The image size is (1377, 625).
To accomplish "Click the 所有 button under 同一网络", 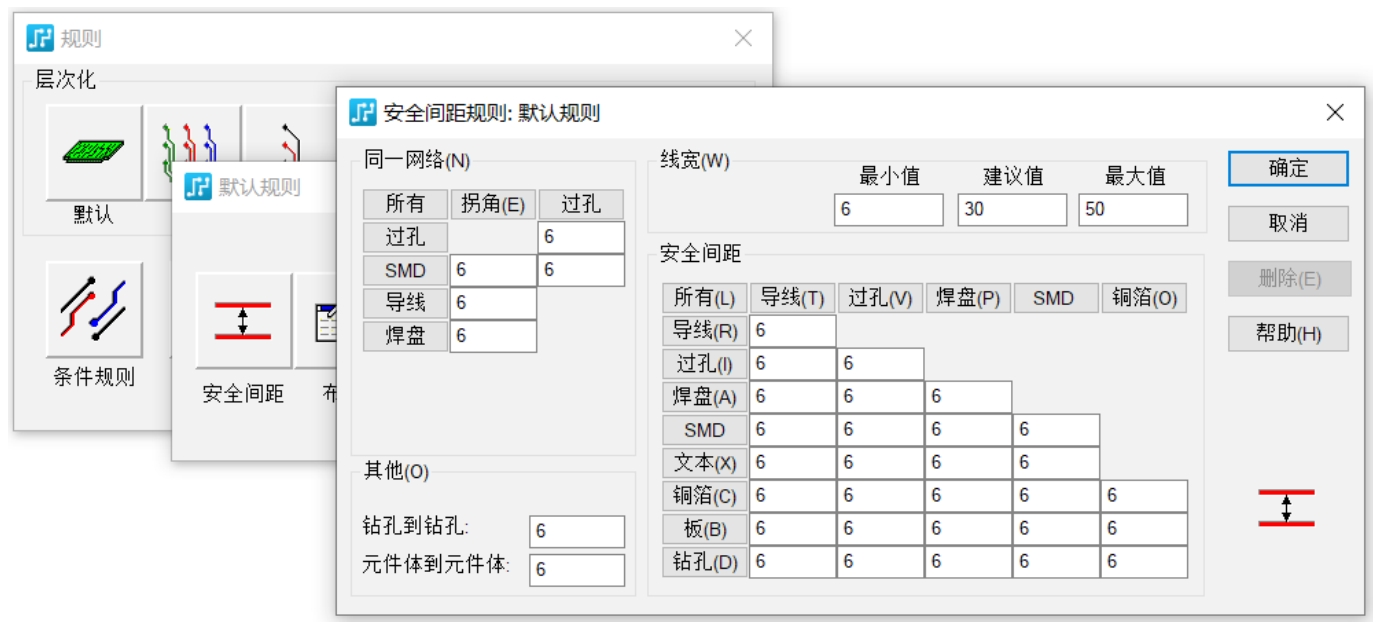I will [405, 204].
